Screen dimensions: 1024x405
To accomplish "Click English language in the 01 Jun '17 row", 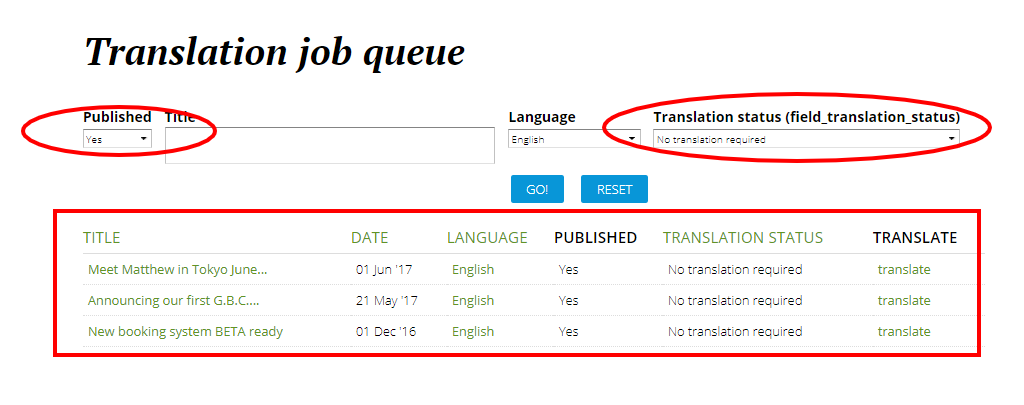I will click(473, 269).
